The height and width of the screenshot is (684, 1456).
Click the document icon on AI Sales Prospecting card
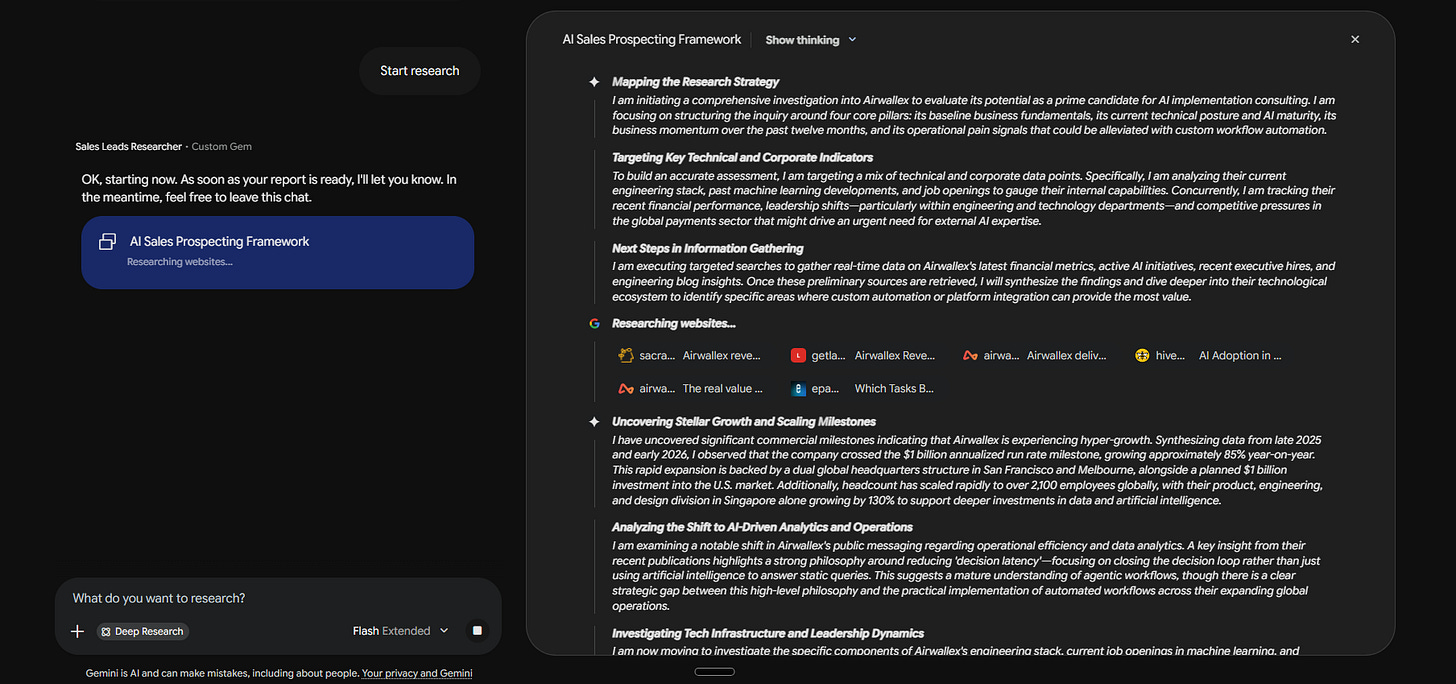108,242
